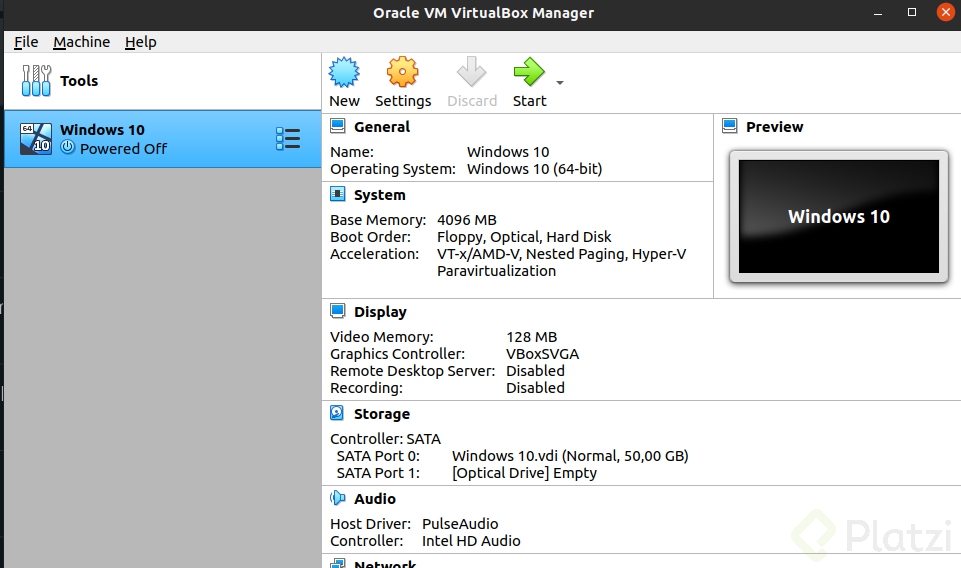Open the Help menu
The image size is (961, 568).
point(140,42)
